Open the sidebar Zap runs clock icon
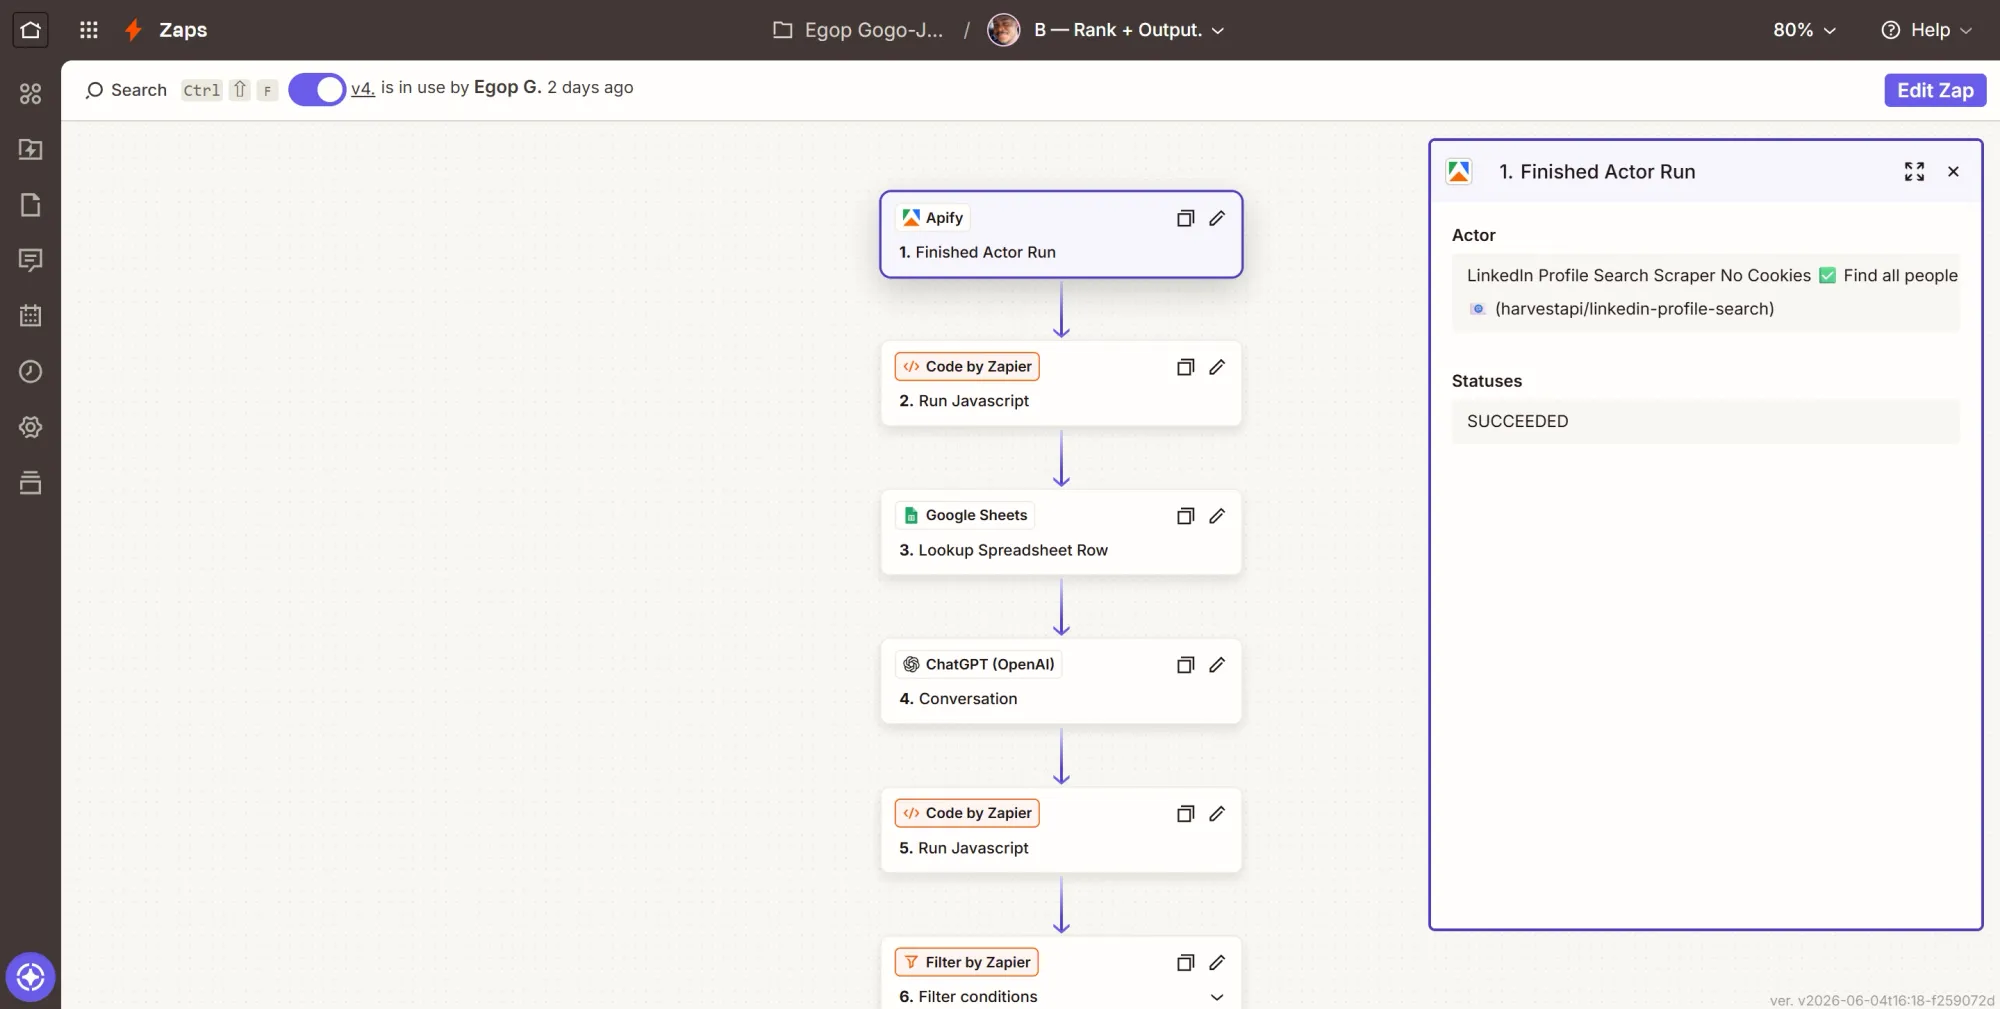Viewport: 2000px width, 1009px height. pyautogui.click(x=31, y=372)
